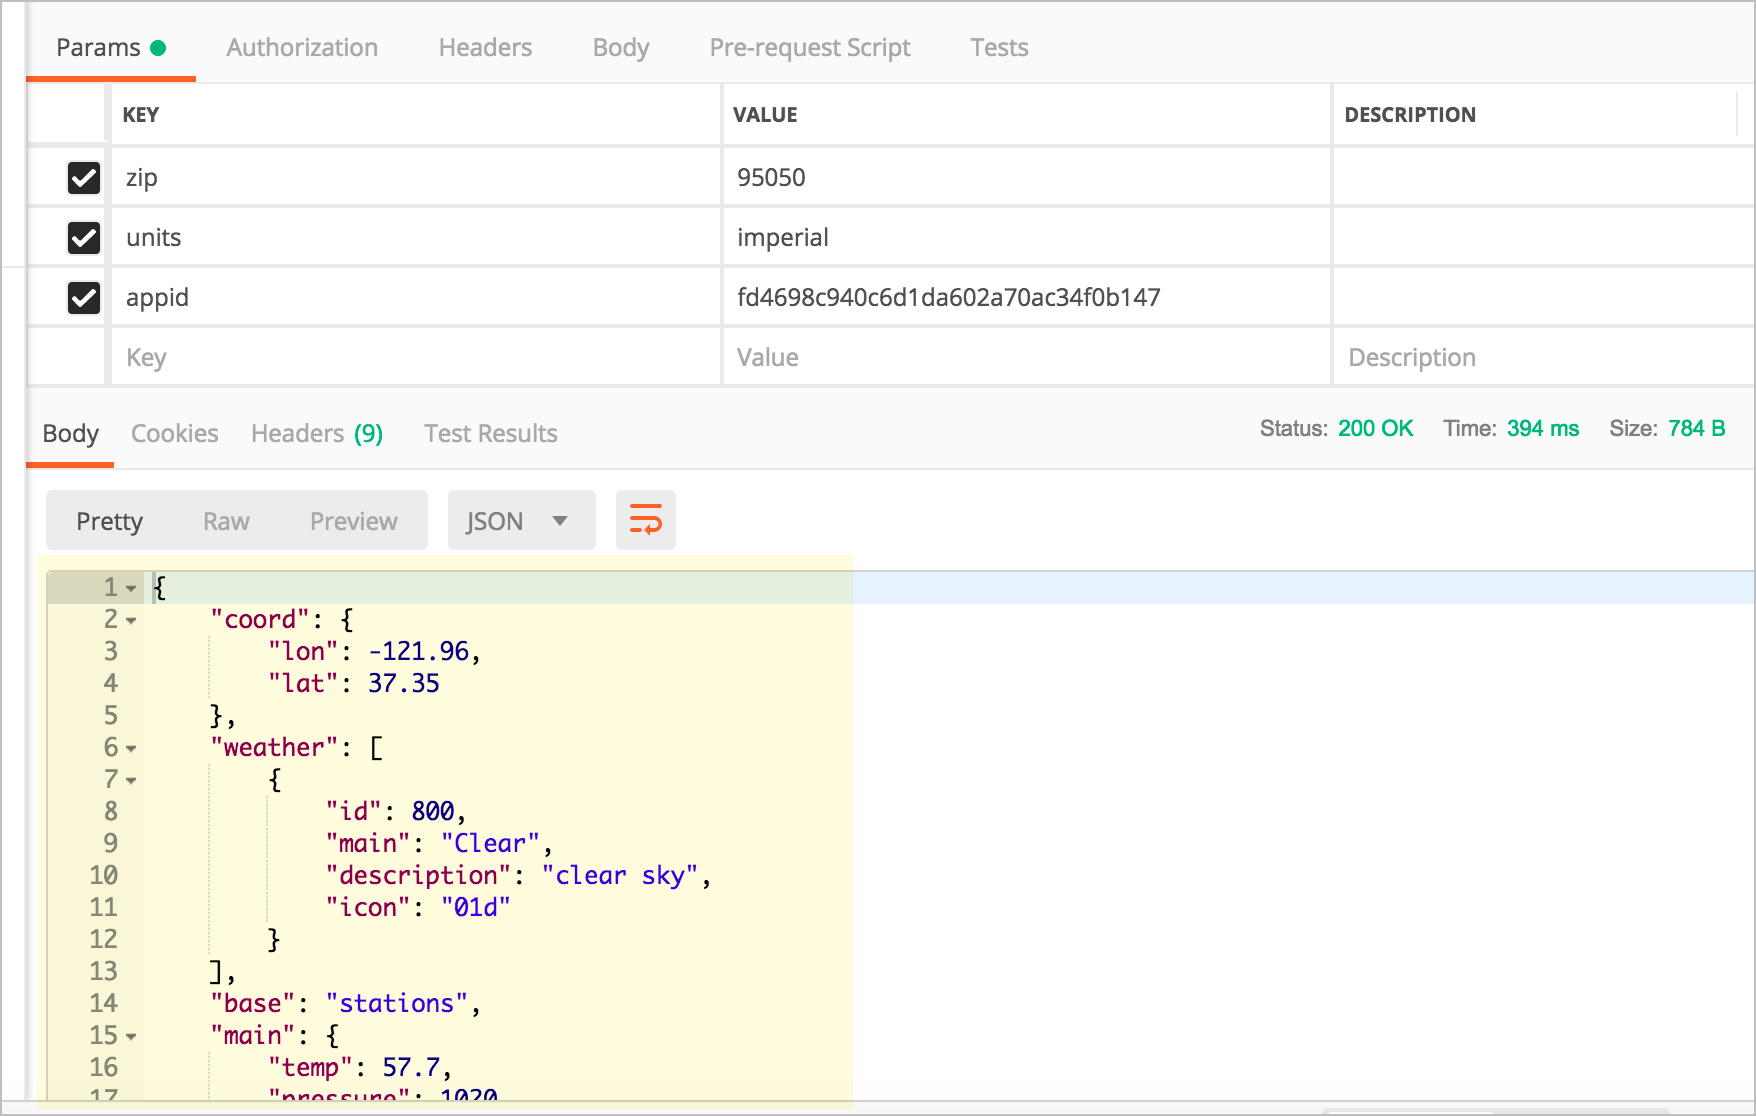
Task: Click the "temp": 57.7 line
Action: tap(360, 1068)
